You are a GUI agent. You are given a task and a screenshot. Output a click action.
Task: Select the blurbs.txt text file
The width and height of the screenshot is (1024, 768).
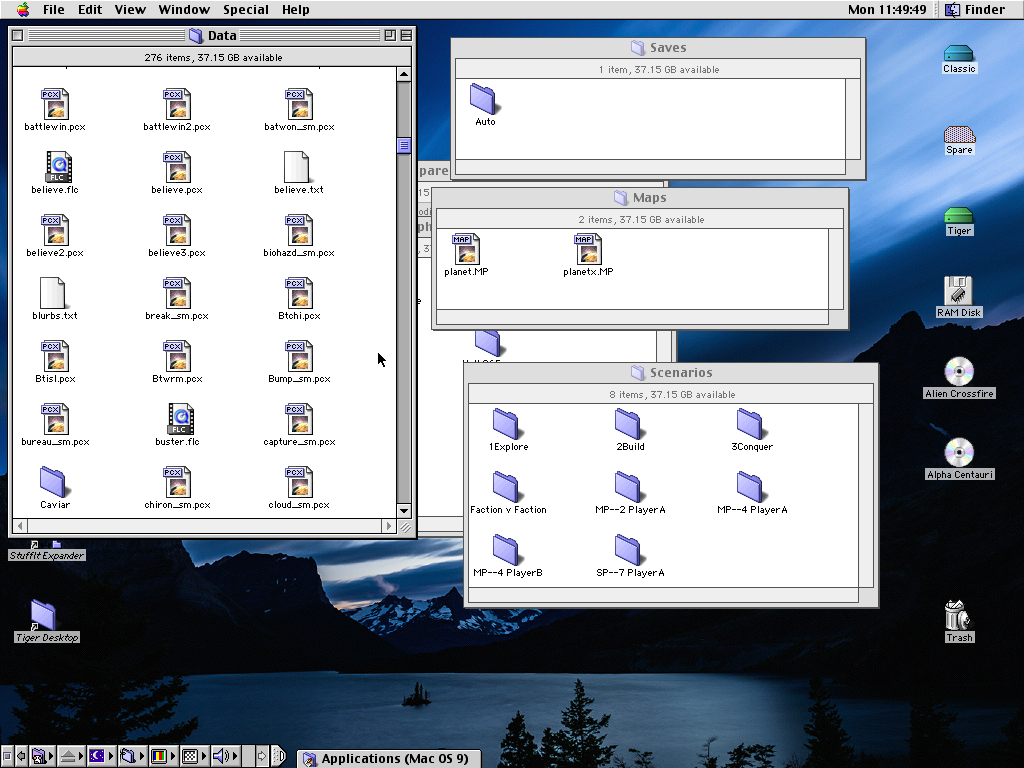point(54,293)
